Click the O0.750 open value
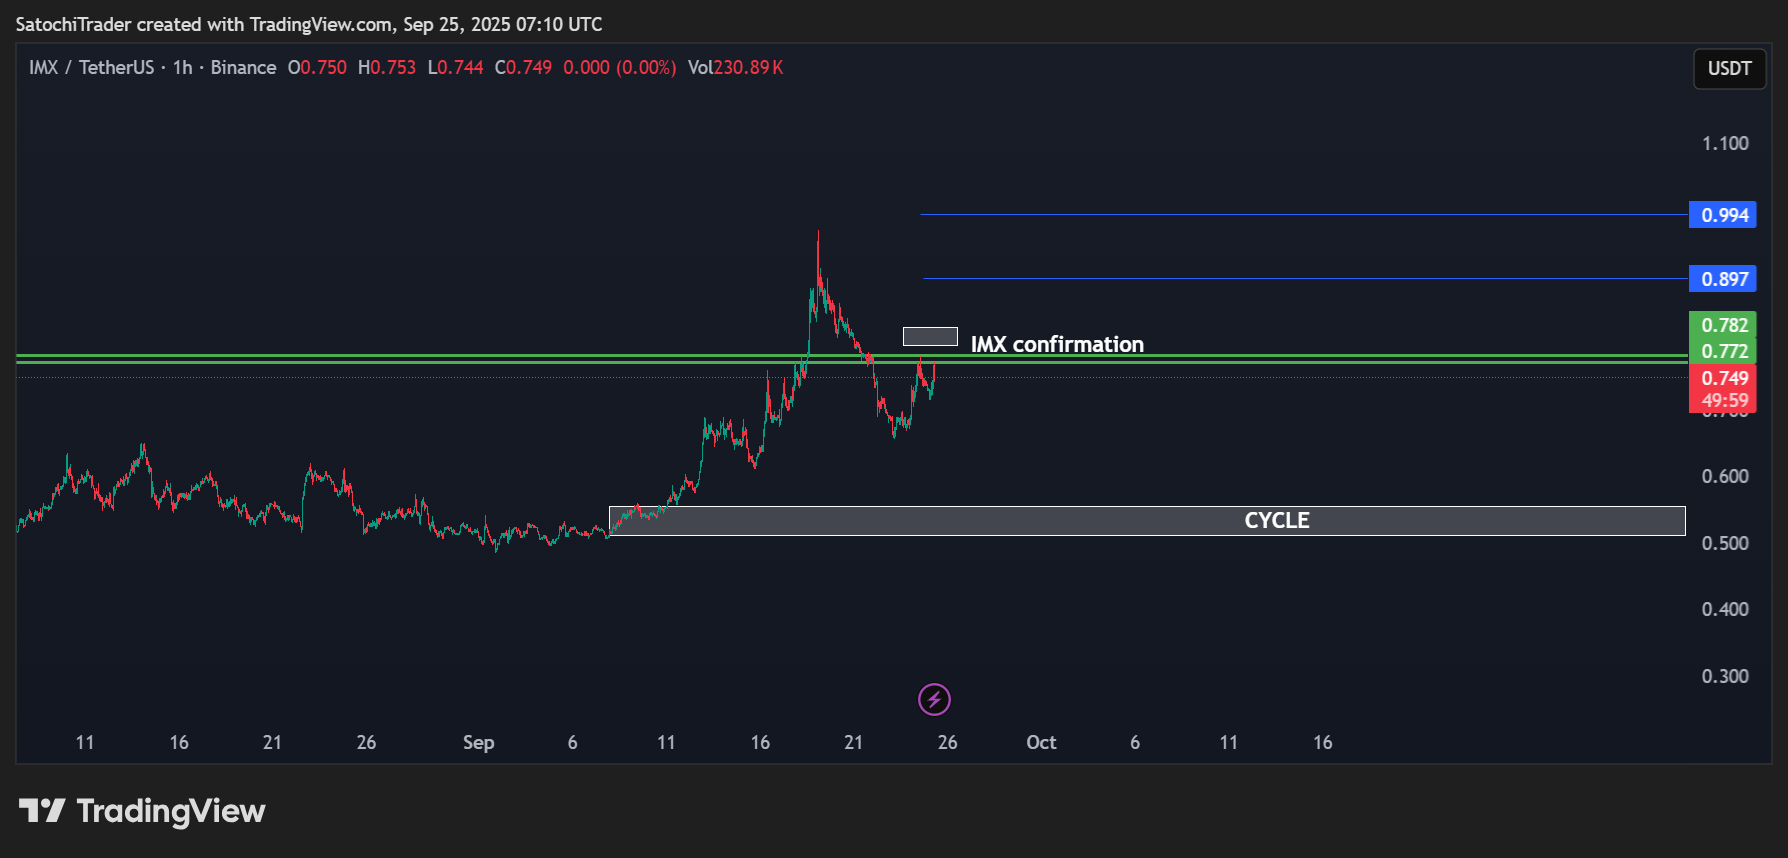Image resolution: width=1788 pixels, height=858 pixels. (317, 67)
